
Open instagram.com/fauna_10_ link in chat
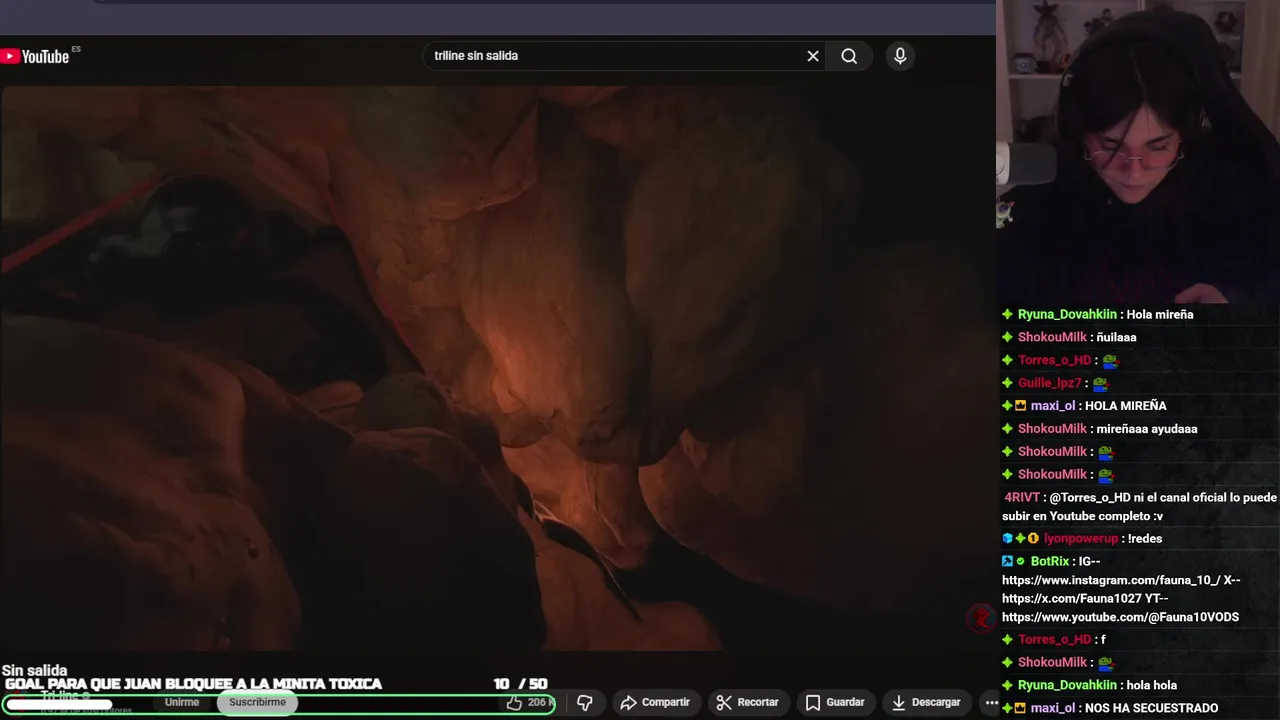[1111, 580]
